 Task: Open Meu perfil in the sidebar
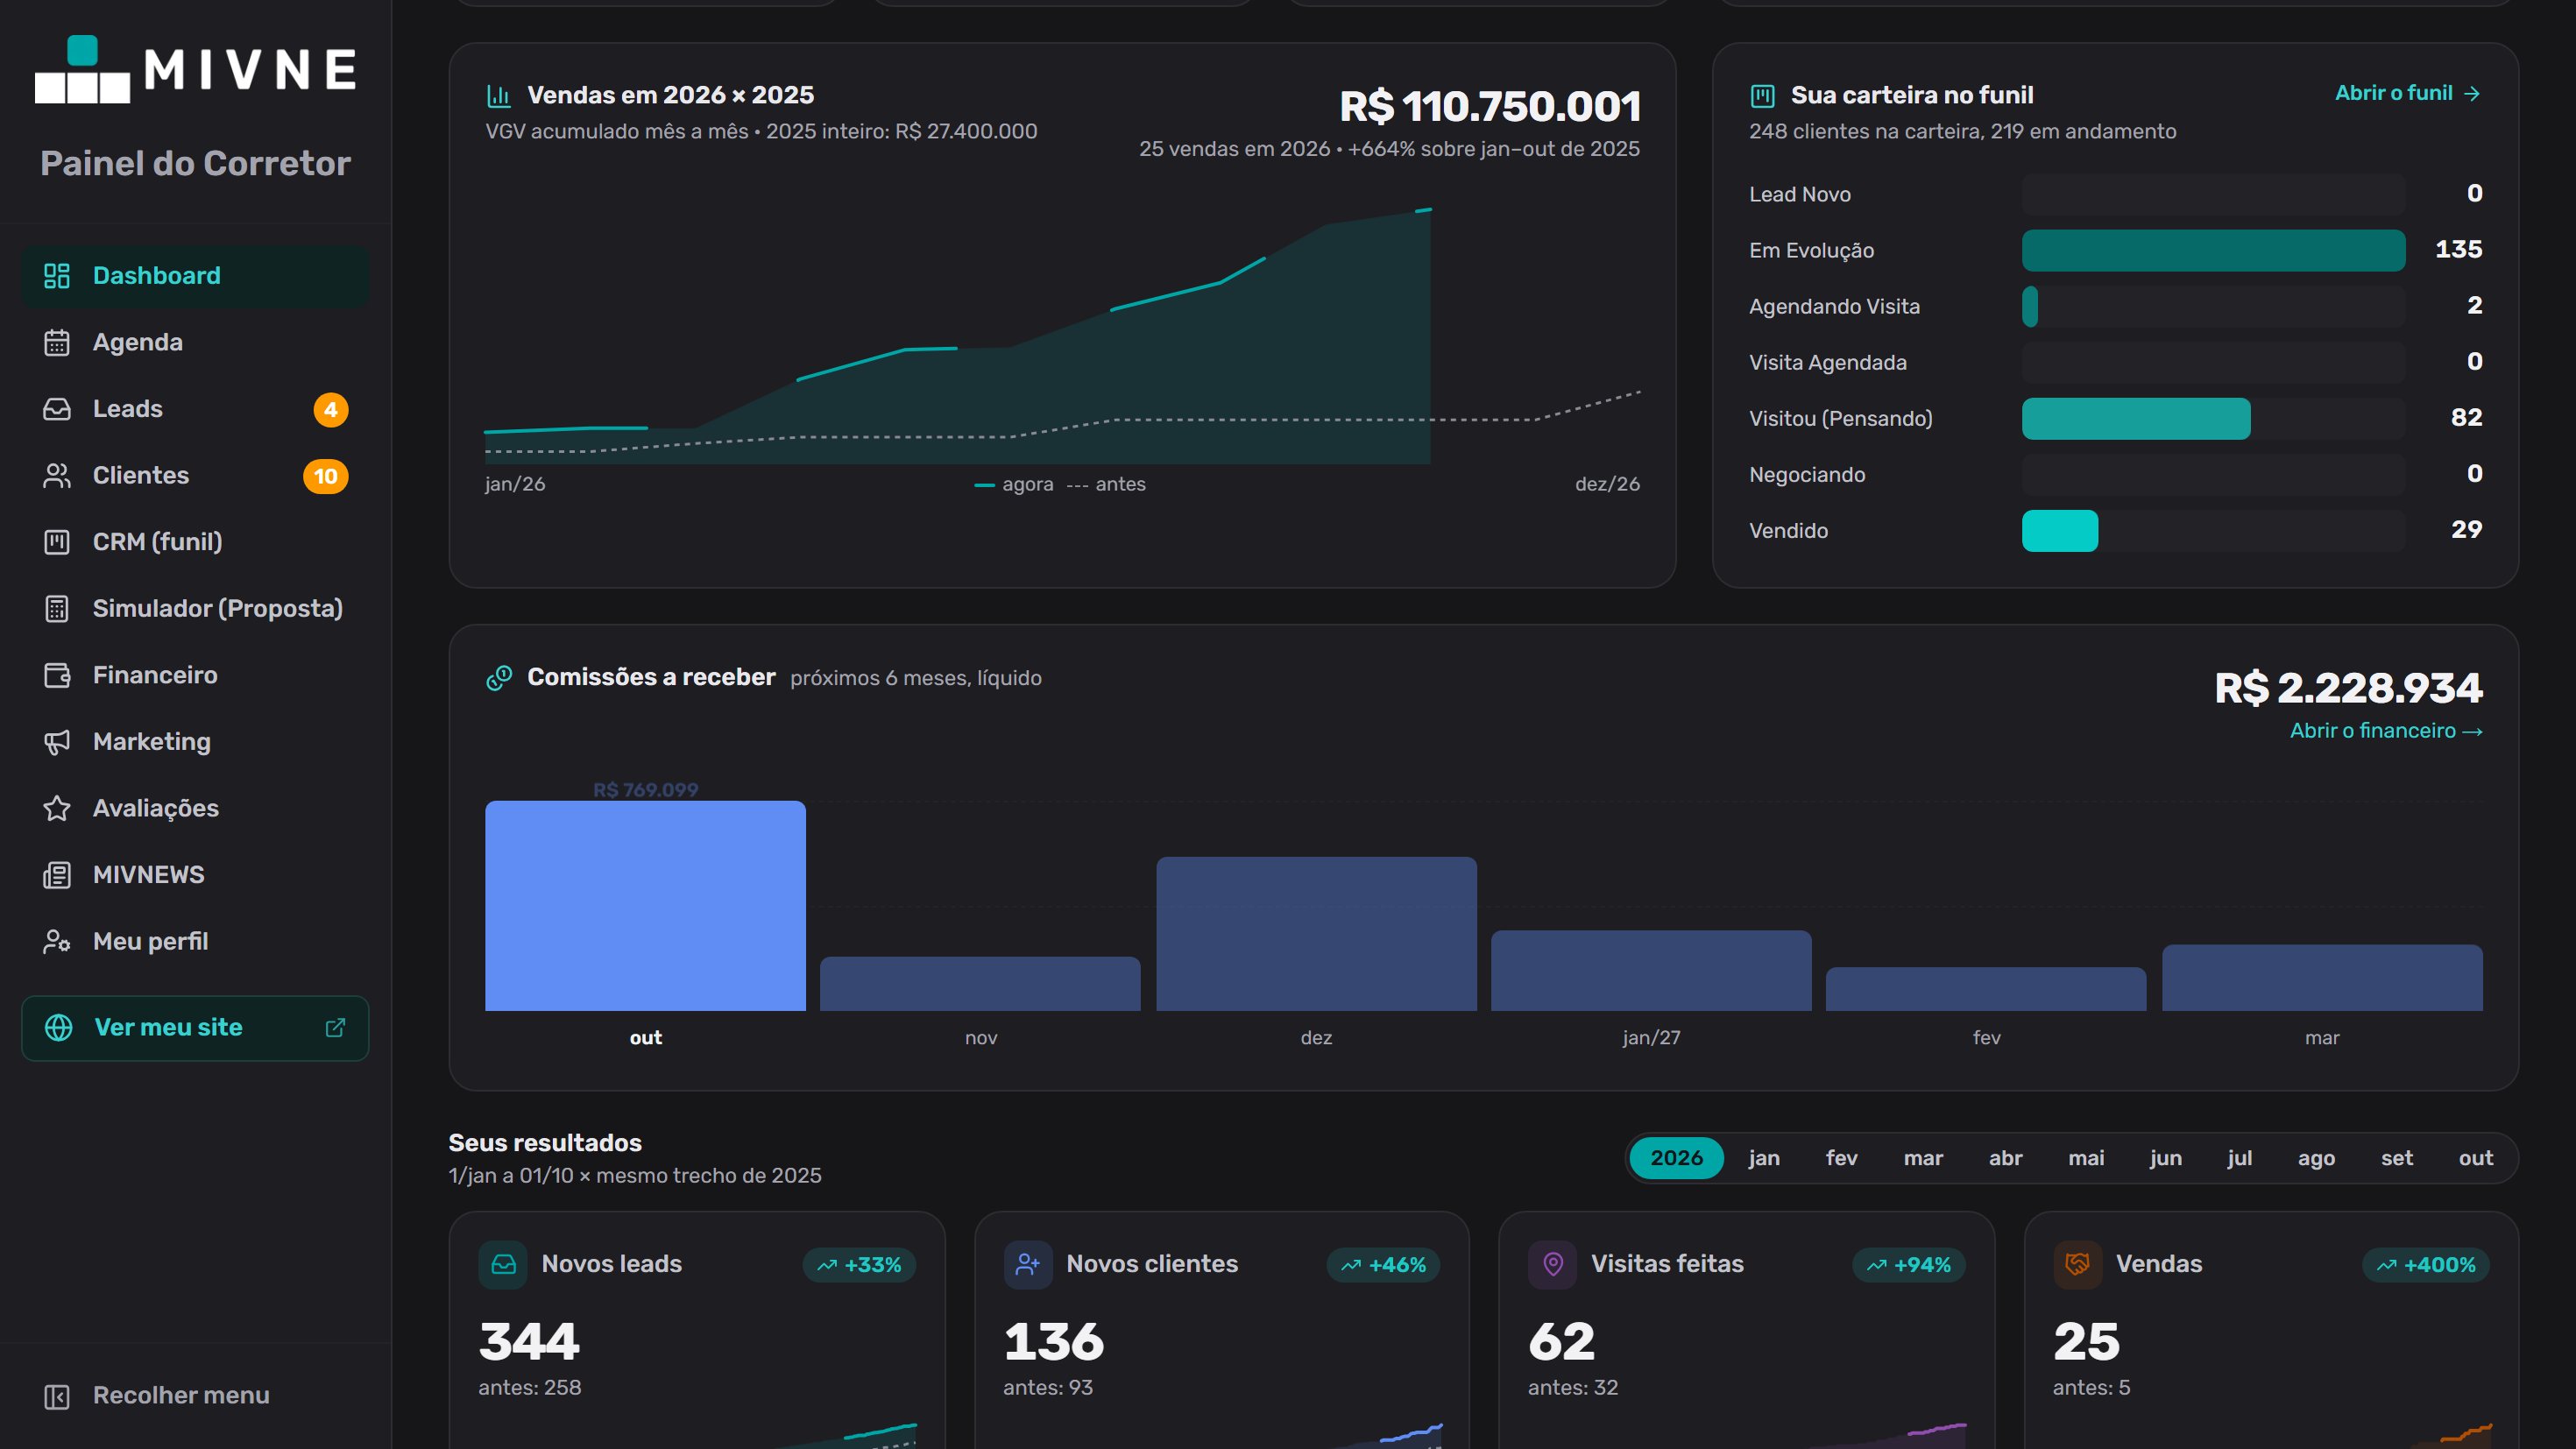(x=195, y=942)
